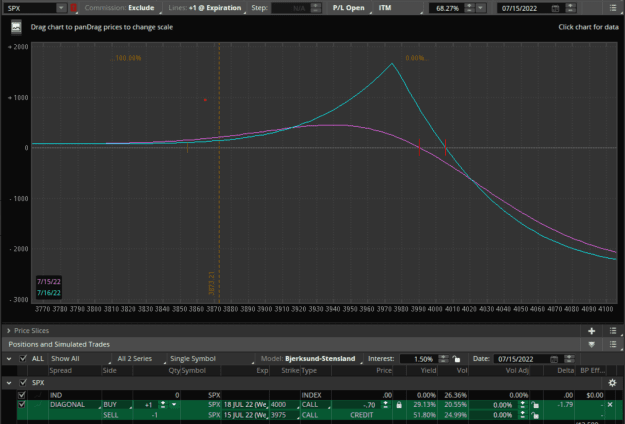Toggle Vol Adj lock icon on BUY row
The height and width of the screenshot is (424, 625).
coord(535,405)
